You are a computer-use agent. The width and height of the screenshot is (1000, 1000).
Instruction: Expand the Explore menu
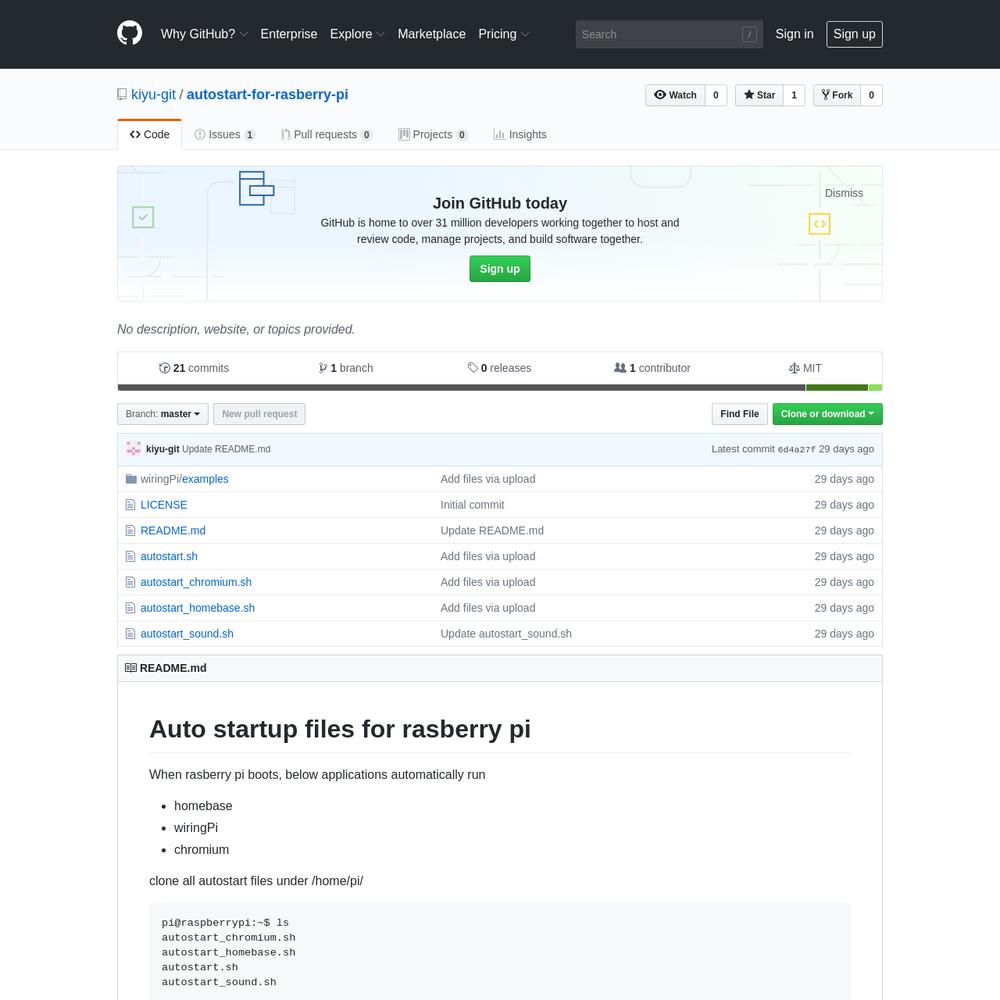357,34
